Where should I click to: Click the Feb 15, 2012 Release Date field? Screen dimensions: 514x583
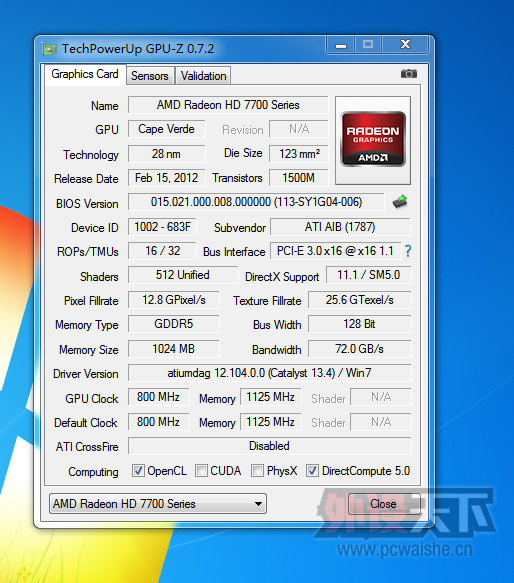[166, 178]
